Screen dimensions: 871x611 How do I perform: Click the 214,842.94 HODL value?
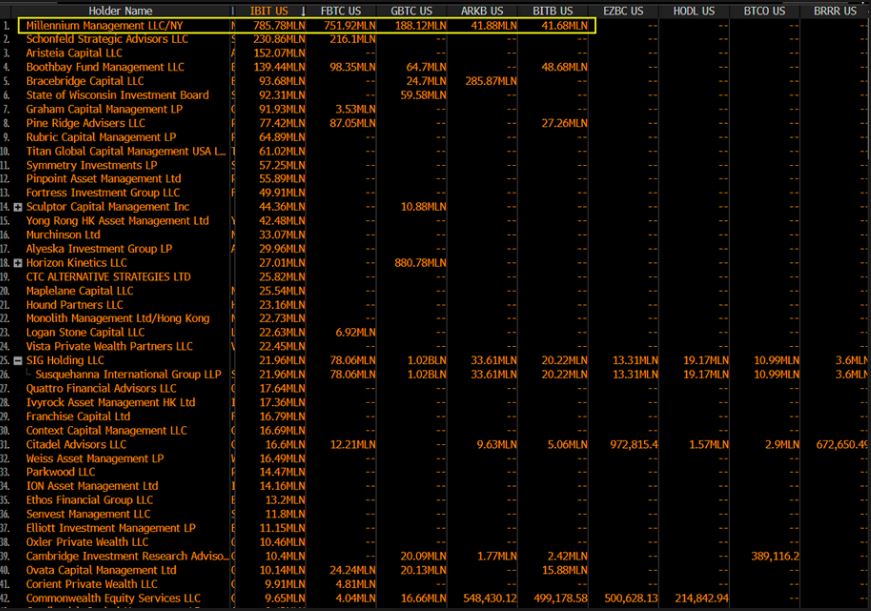point(702,598)
